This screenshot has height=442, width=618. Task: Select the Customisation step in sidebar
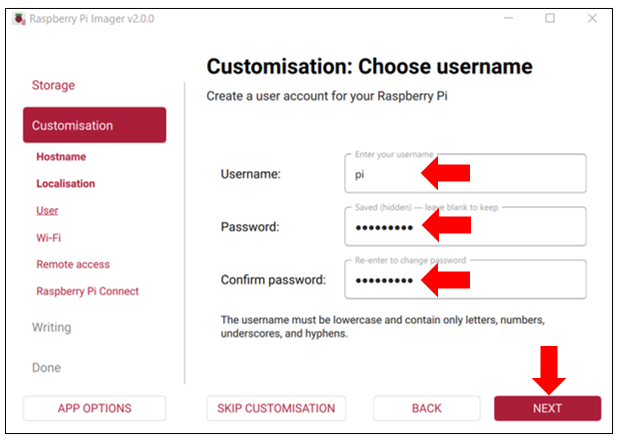tap(95, 125)
